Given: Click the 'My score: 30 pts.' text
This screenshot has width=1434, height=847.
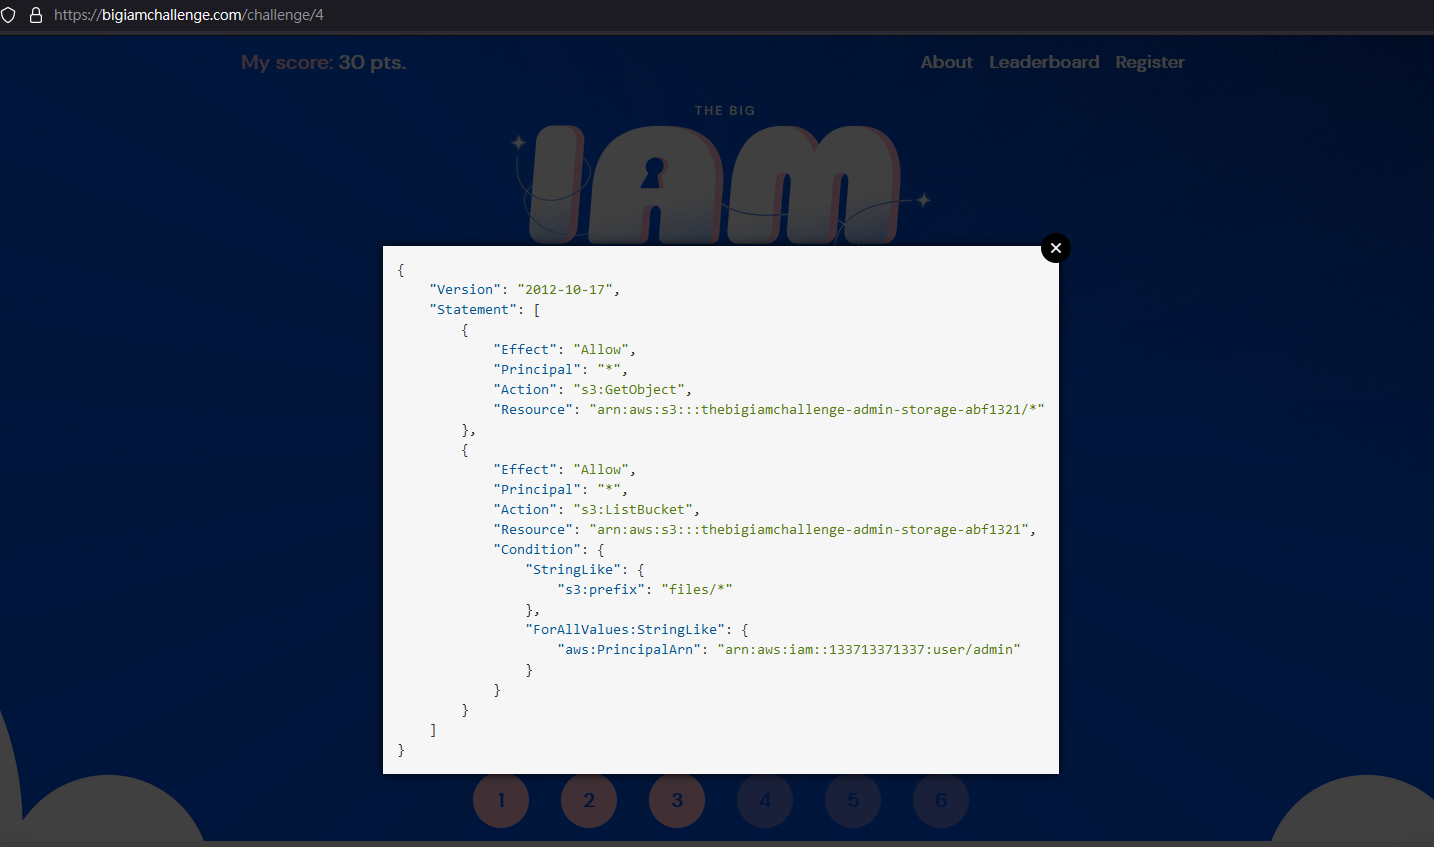Looking at the screenshot, I should pos(323,62).
